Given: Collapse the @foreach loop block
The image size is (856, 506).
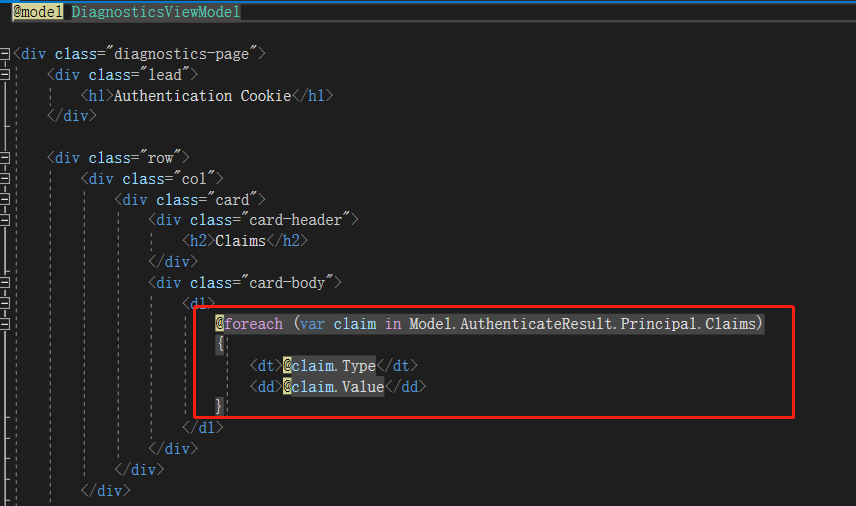Looking at the screenshot, I should click(5, 324).
